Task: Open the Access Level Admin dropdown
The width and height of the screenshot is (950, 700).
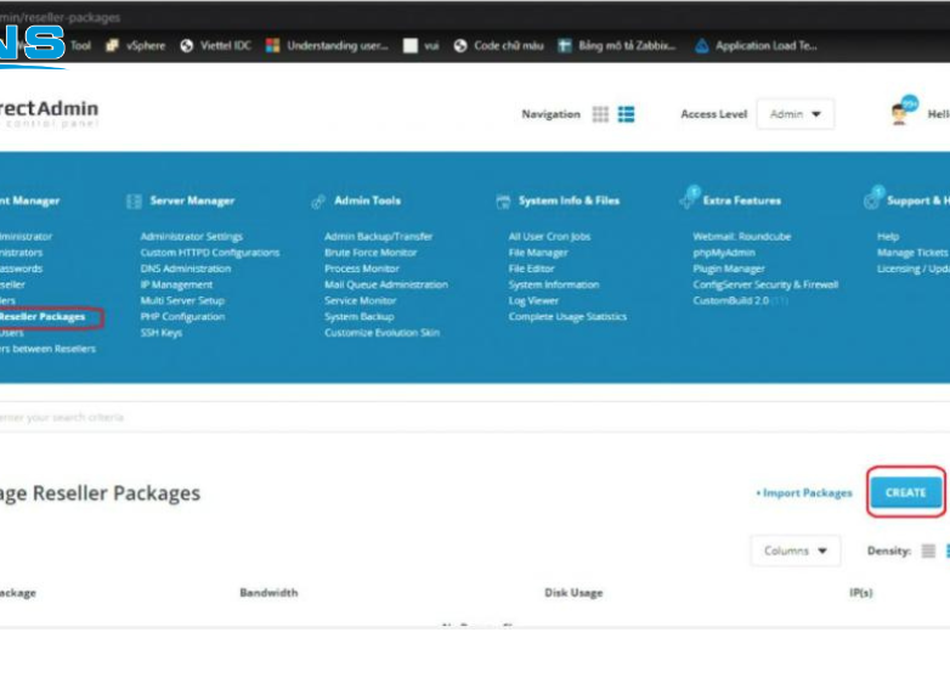Action: [x=795, y=115]
